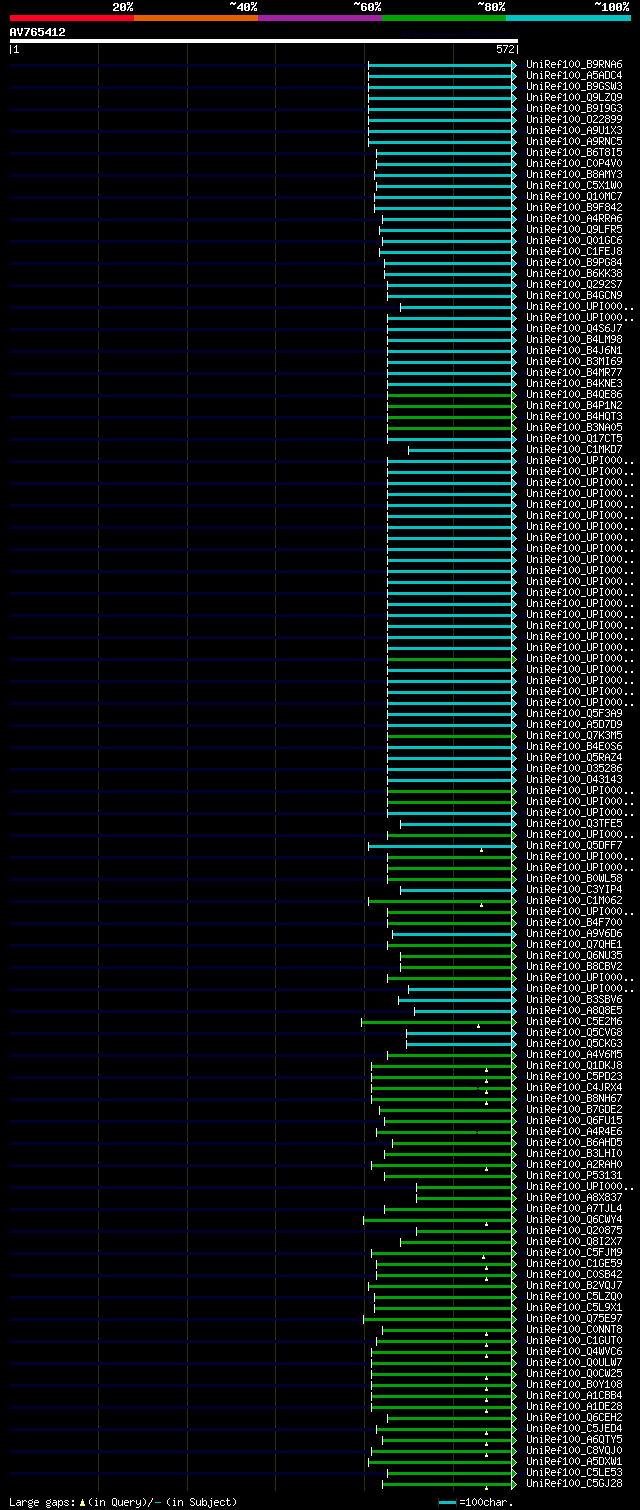This screenshot has width=640, height=1510.
Task: Select the UniRef100_Q3TFE5 label
Action: tap(574, 824)
